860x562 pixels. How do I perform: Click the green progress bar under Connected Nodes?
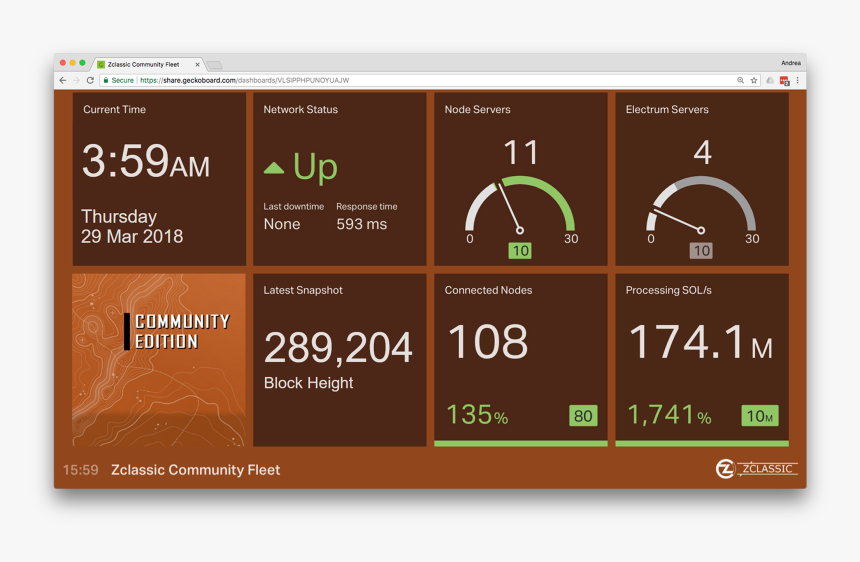point(520,444)
